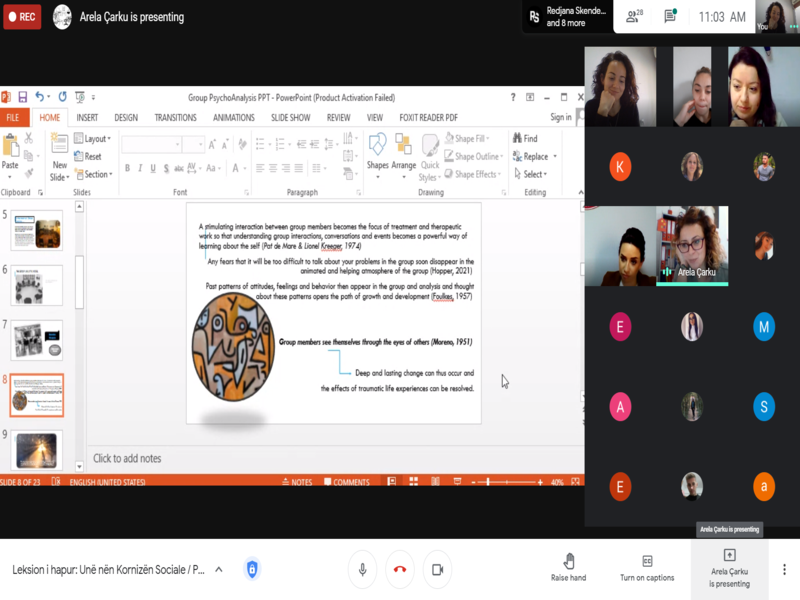Open the SLIDE SHOW ribbon tab
This screenshot has width=800, height=600.
[x=290, y=117]
